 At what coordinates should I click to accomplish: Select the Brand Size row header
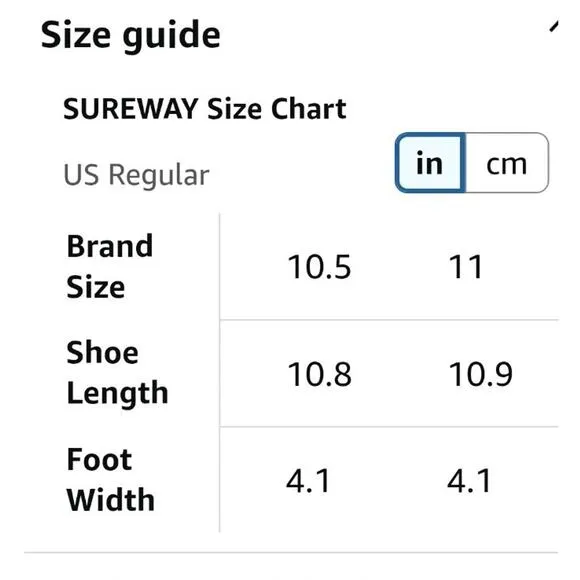(x=109, y=266)
